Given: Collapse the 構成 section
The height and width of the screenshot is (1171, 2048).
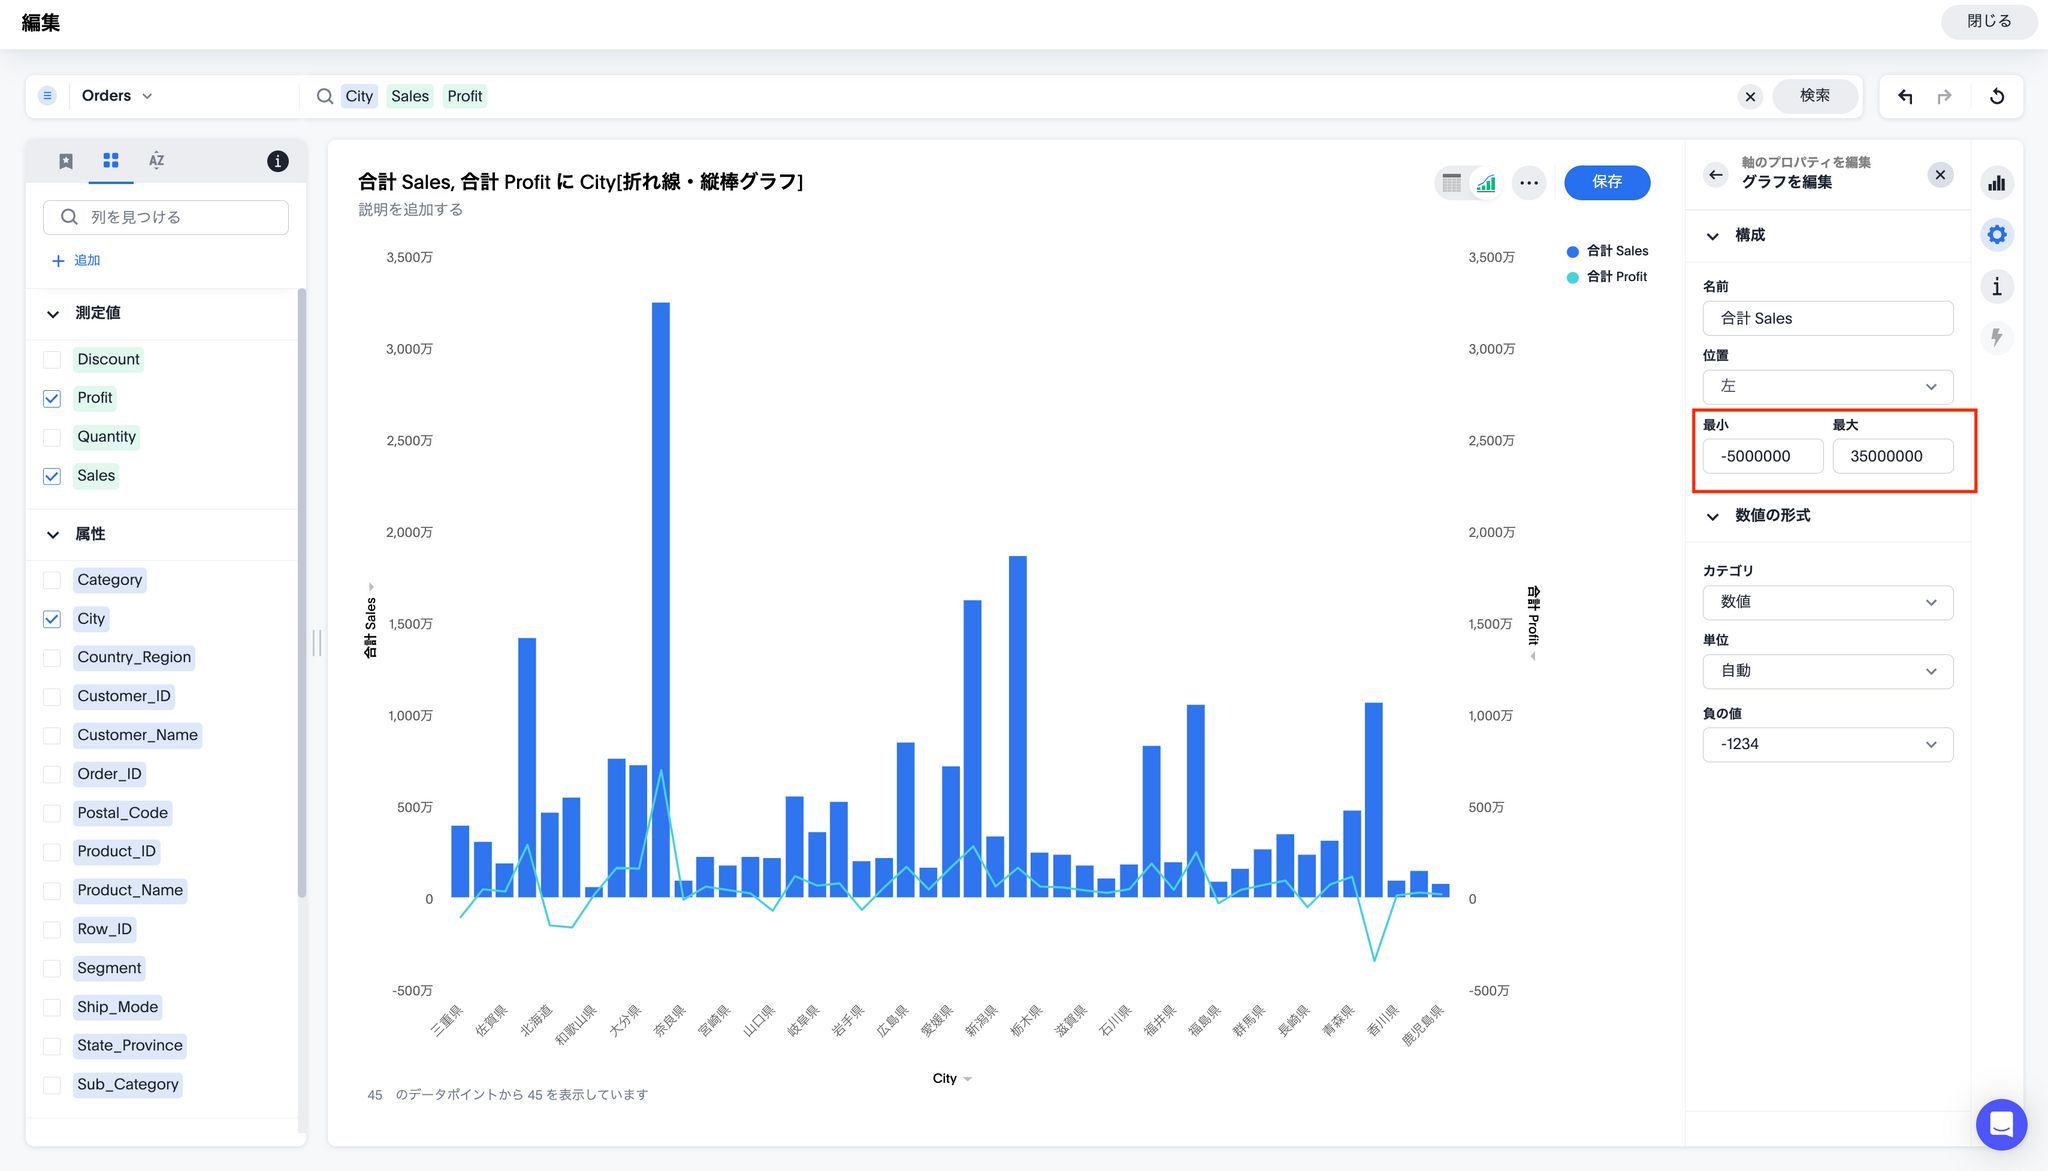Looking at the screenshot, I should (1713, 236).
